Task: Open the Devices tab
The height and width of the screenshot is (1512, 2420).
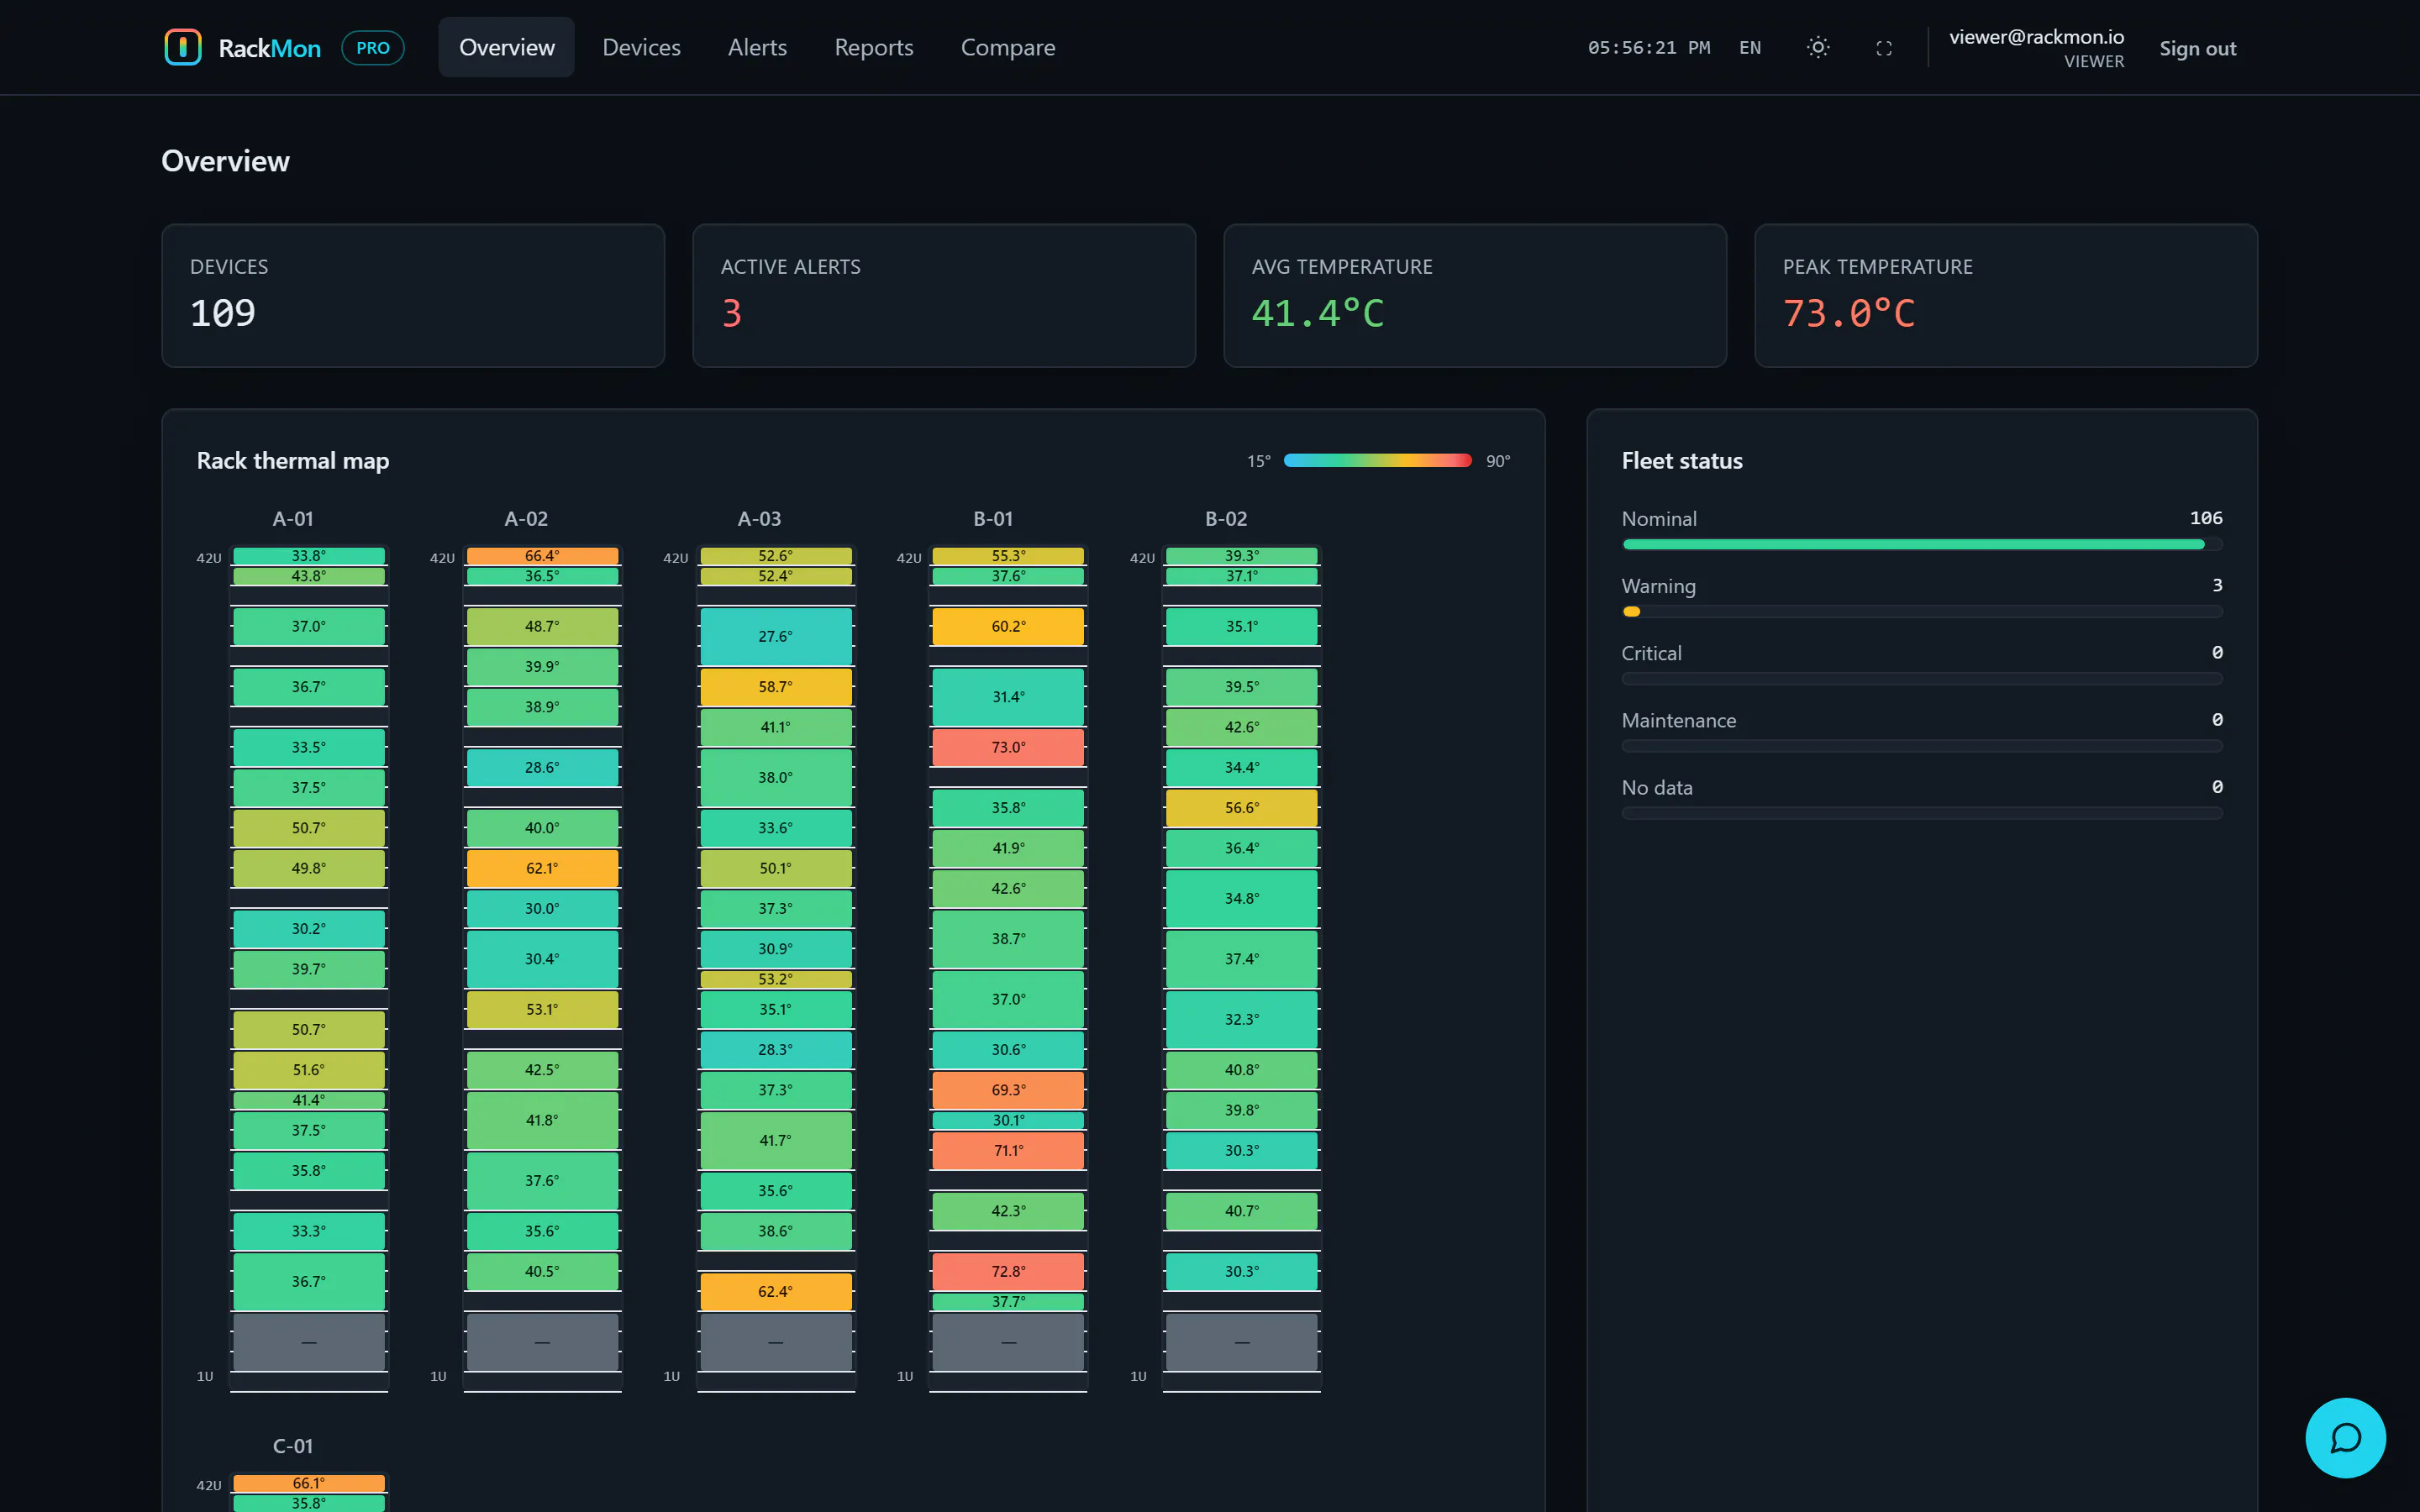Action: pyautogui.click(x=641, y=47)
